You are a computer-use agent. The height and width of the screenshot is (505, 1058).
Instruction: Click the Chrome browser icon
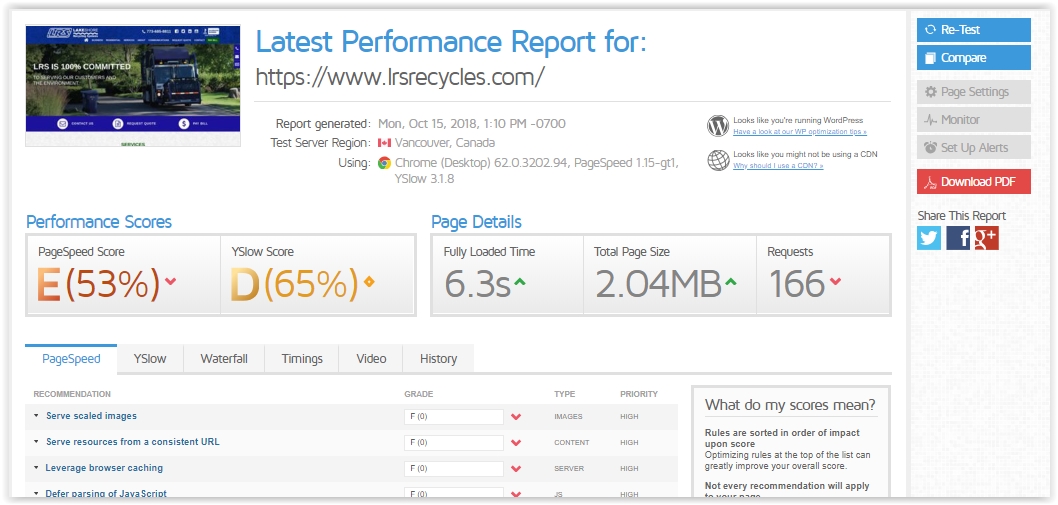click(x=385, y=163)
